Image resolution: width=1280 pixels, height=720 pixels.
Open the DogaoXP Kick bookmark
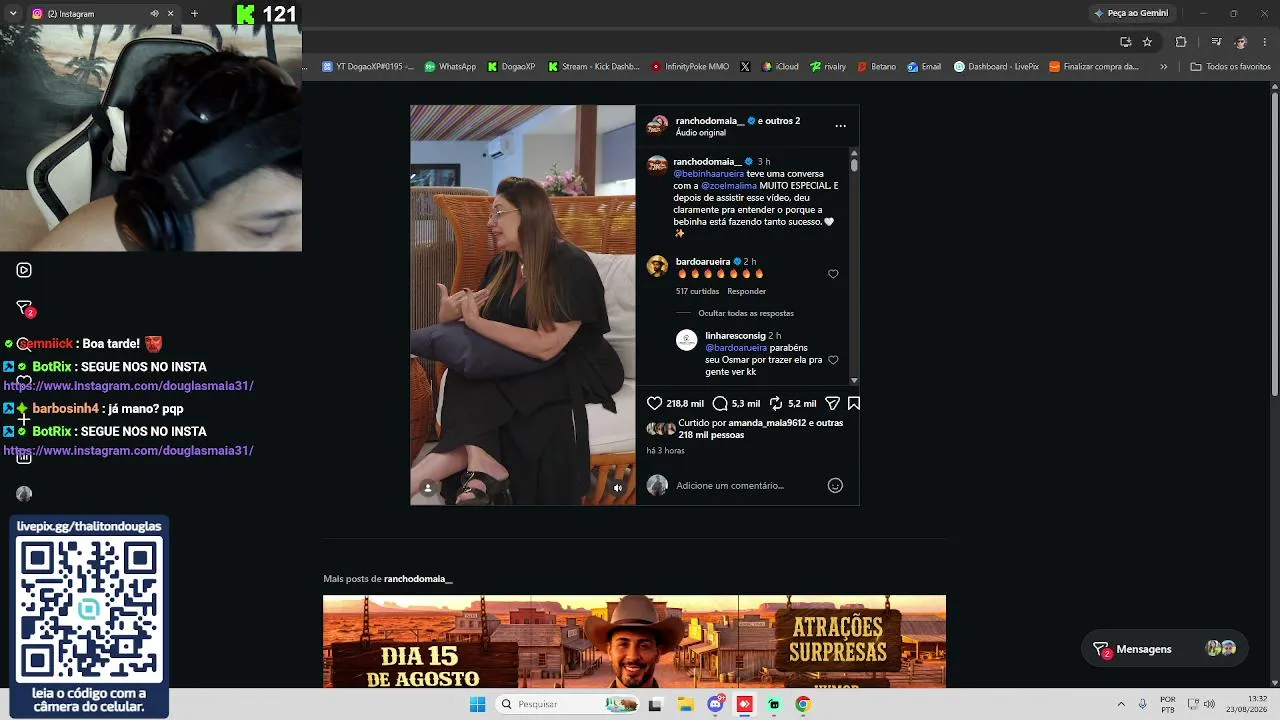(511, 67)
